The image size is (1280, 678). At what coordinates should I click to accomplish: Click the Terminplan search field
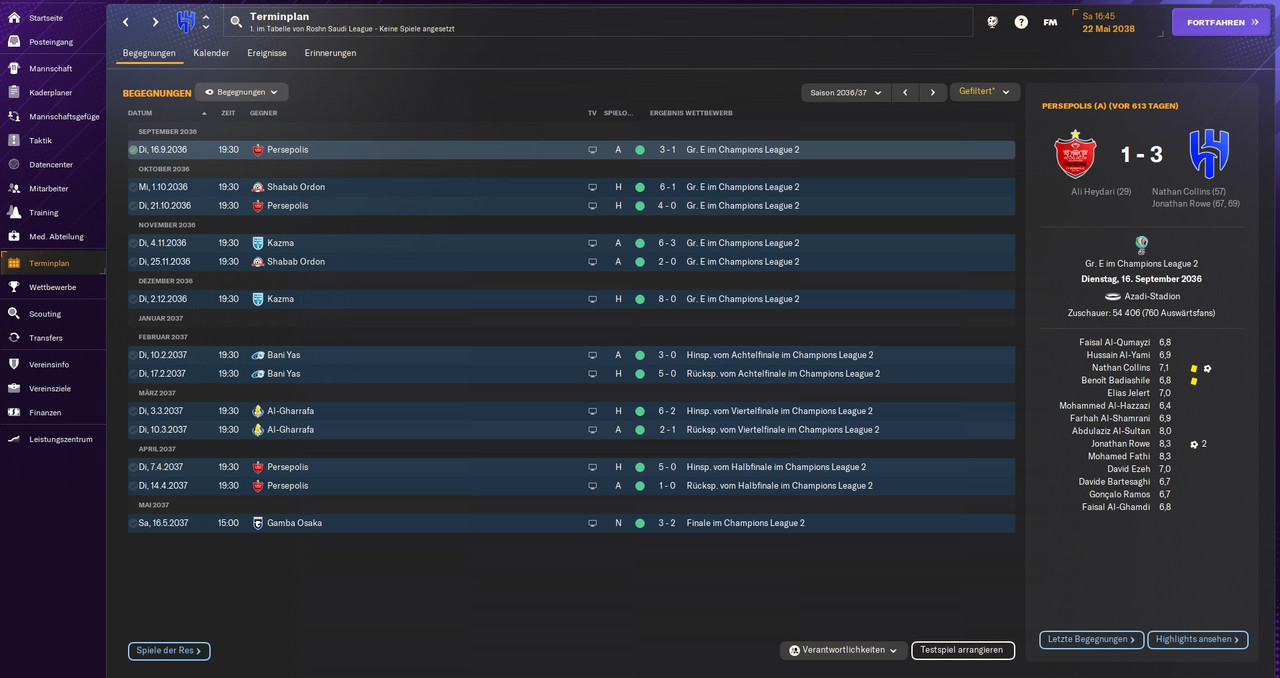tap(597, 22)
